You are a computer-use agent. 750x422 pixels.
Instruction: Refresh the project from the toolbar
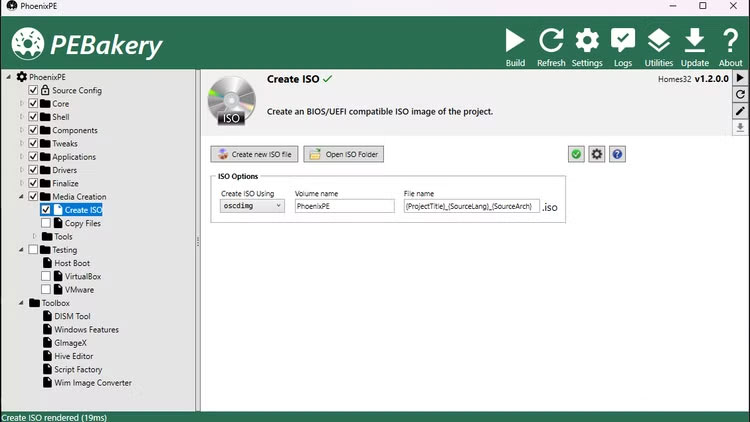[551, 47]
